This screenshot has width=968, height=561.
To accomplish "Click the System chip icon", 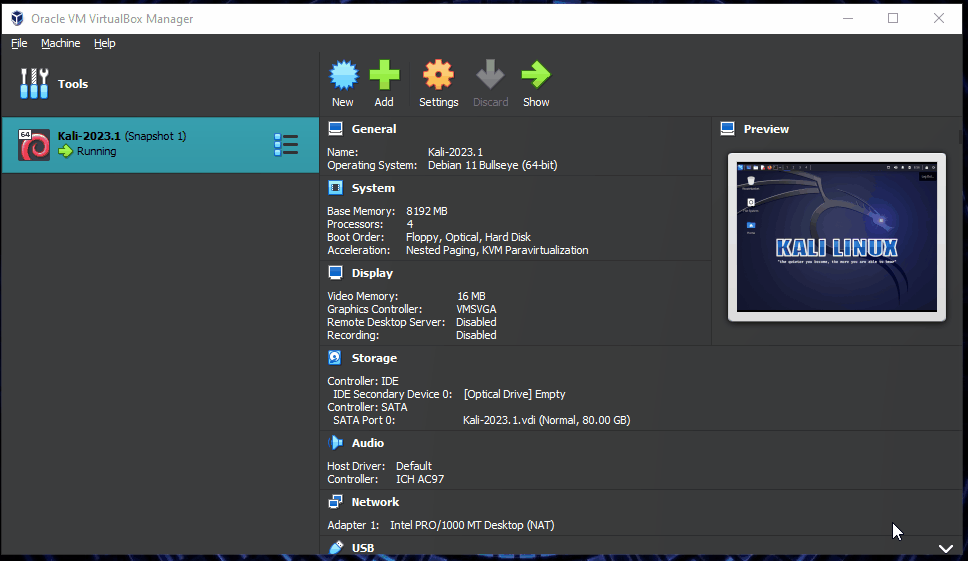I will pyautogui.click(x=335, y=188).
